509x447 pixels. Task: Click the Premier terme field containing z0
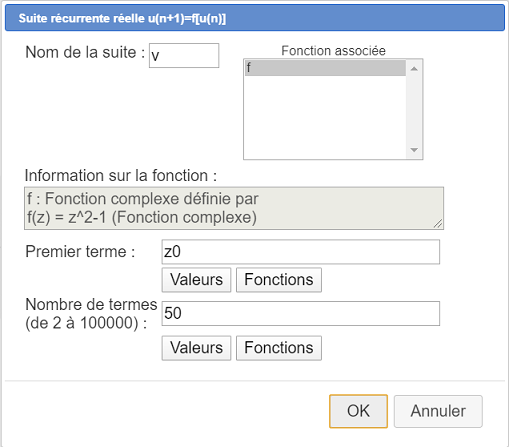[301, 252]
